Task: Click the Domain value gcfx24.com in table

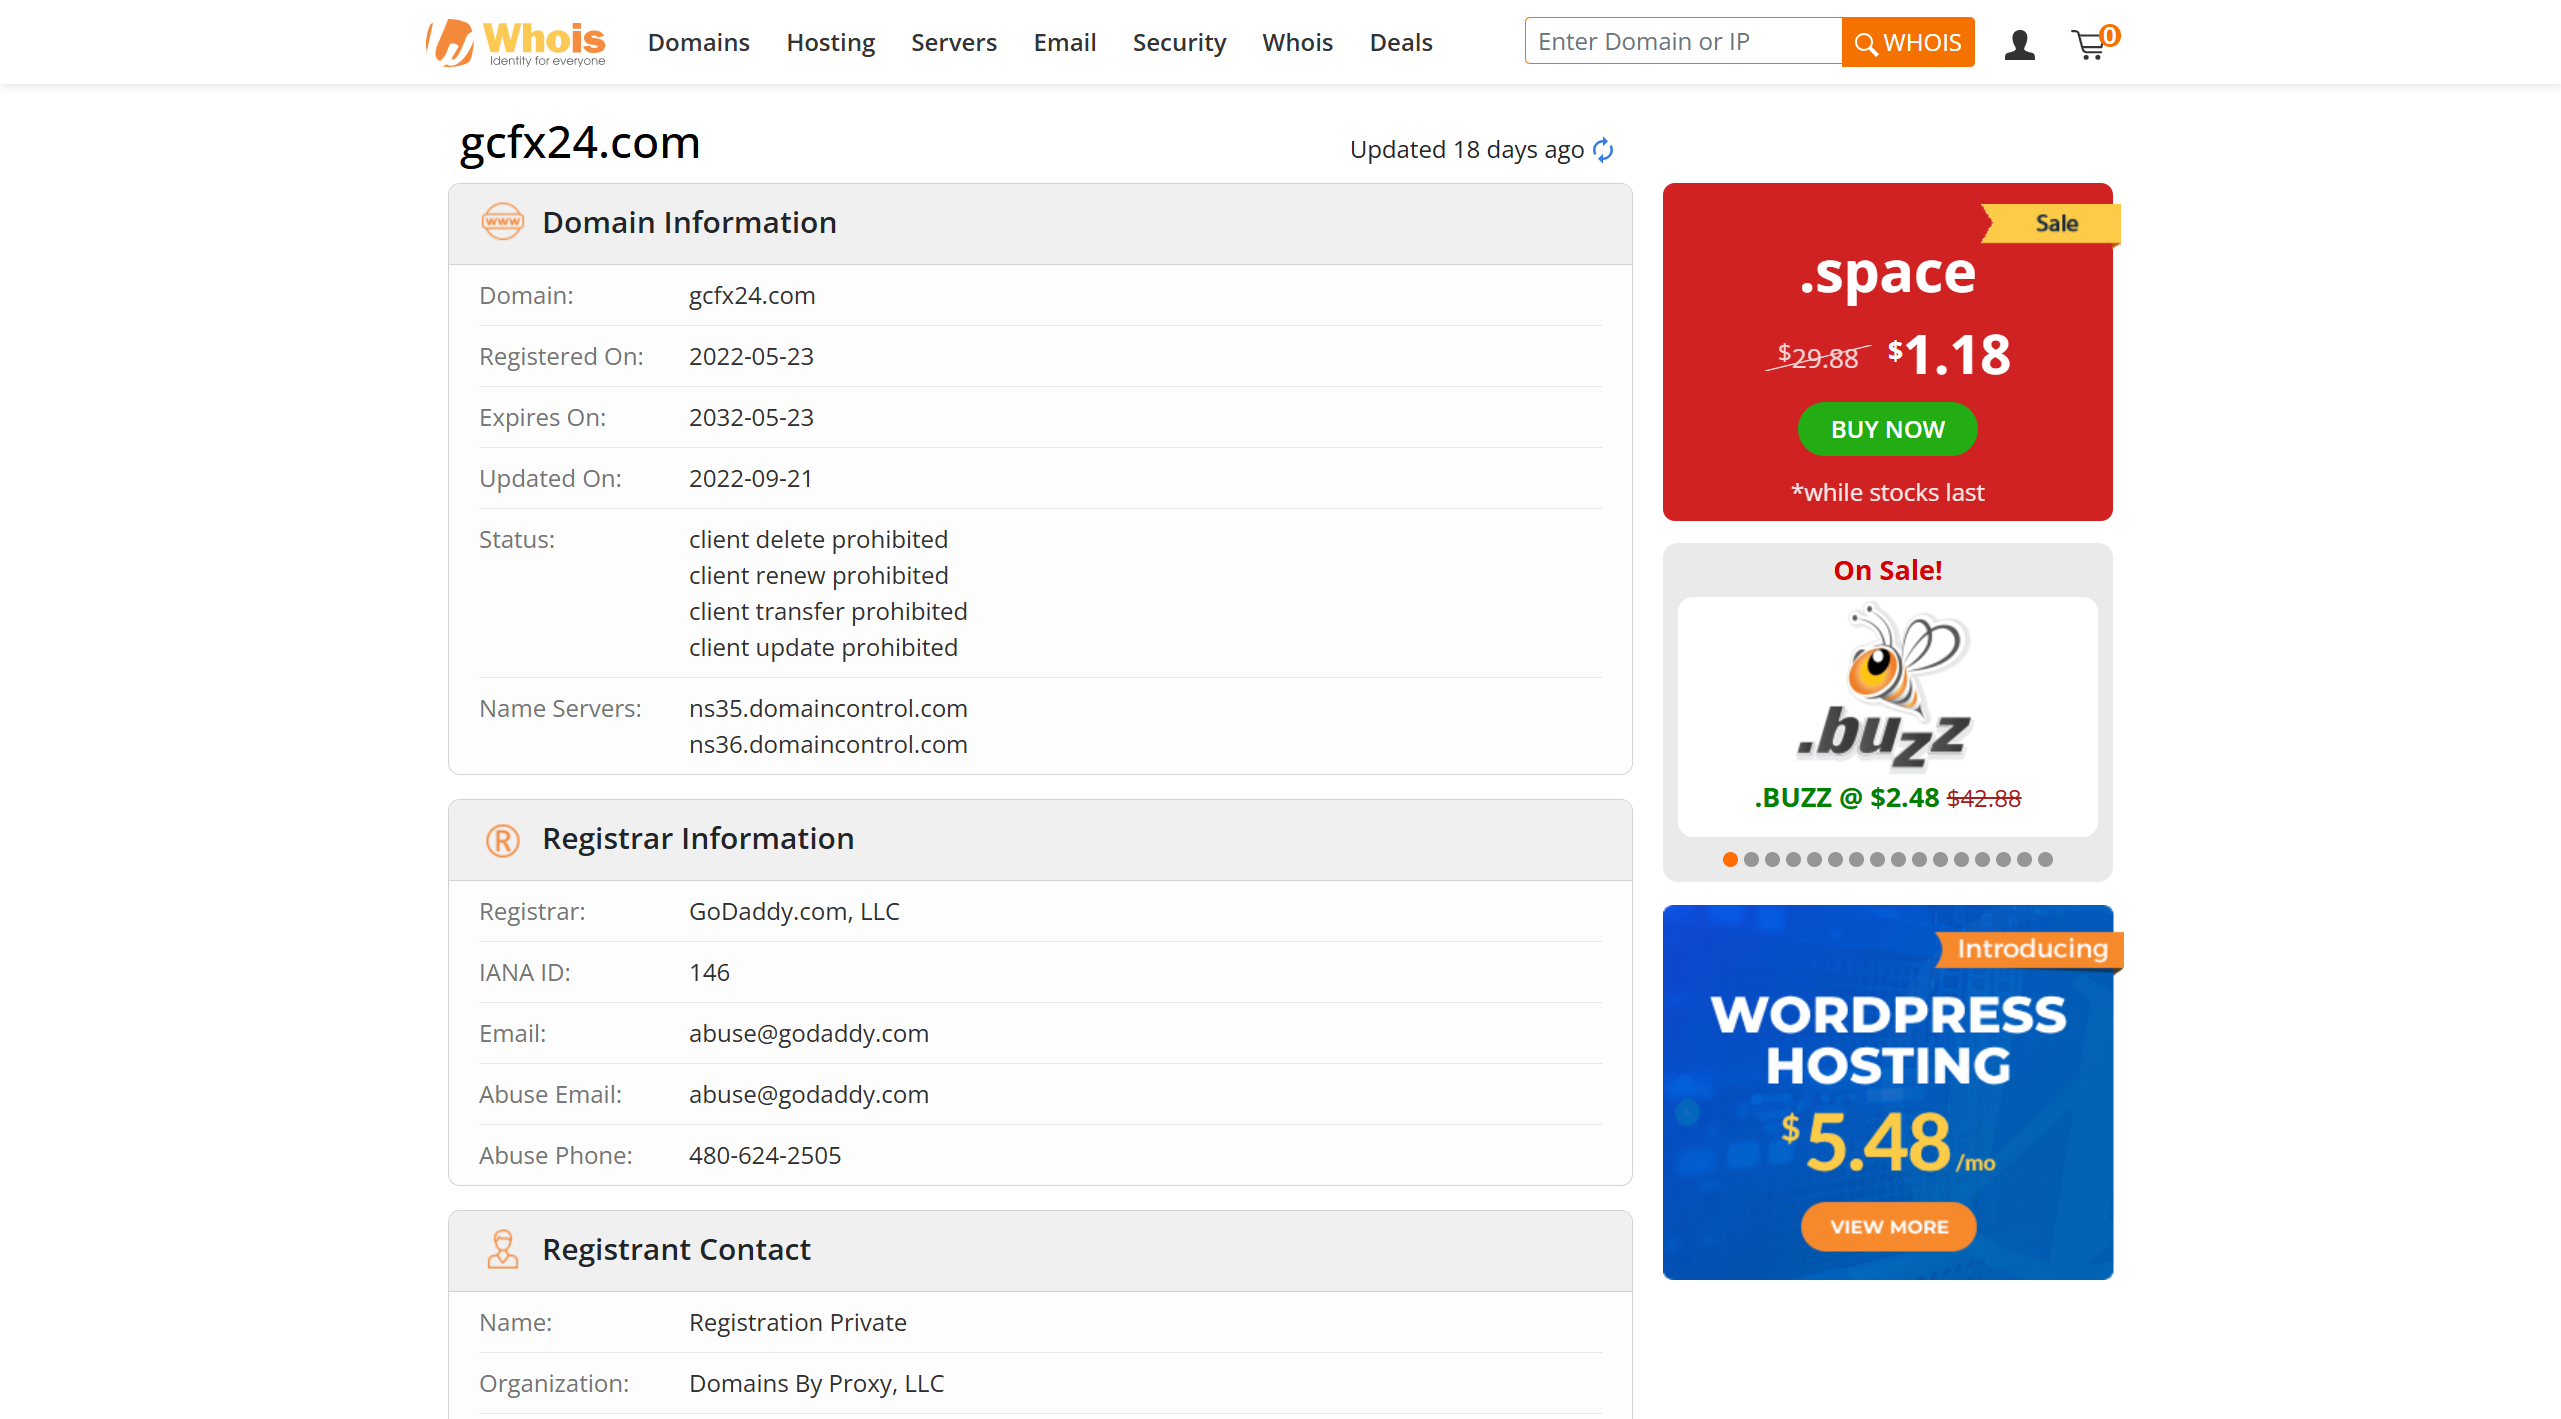Action: pyautogui.click(x=751, y=295)
